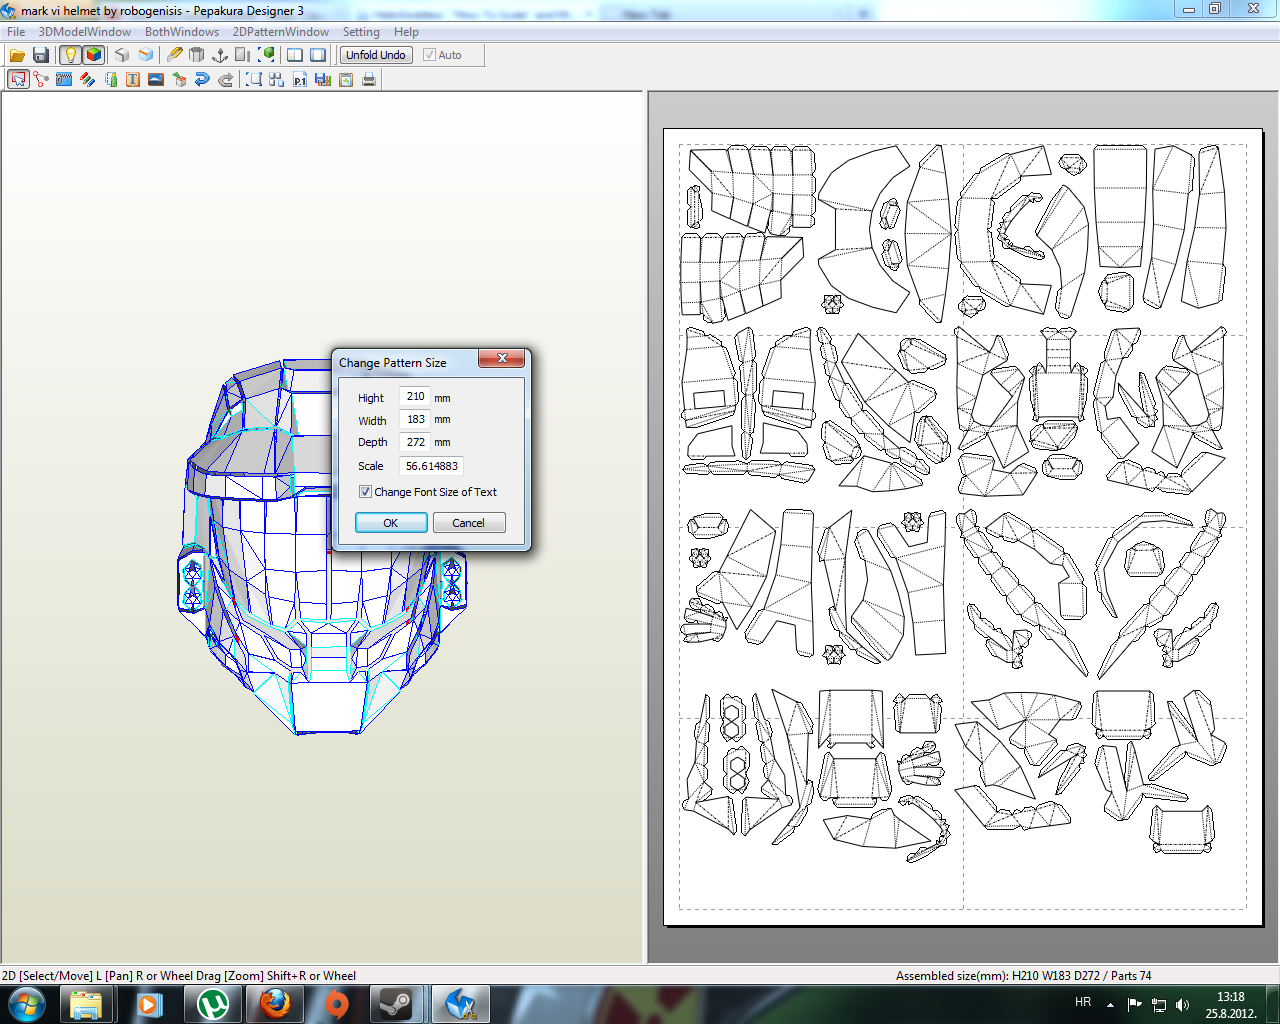The width and height of the screenshot is (1280, 1024).
Task: Select the orange T text tool
Action: pos(133,79)
